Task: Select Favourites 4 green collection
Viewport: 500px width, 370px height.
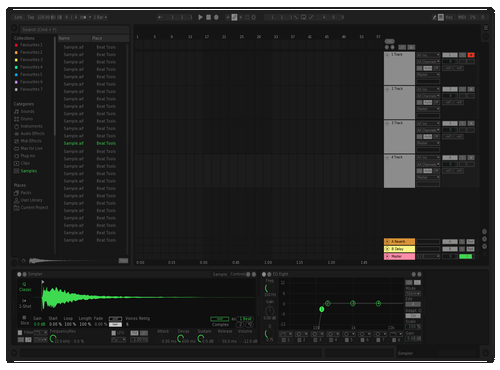Action: [x=29, y=67]
